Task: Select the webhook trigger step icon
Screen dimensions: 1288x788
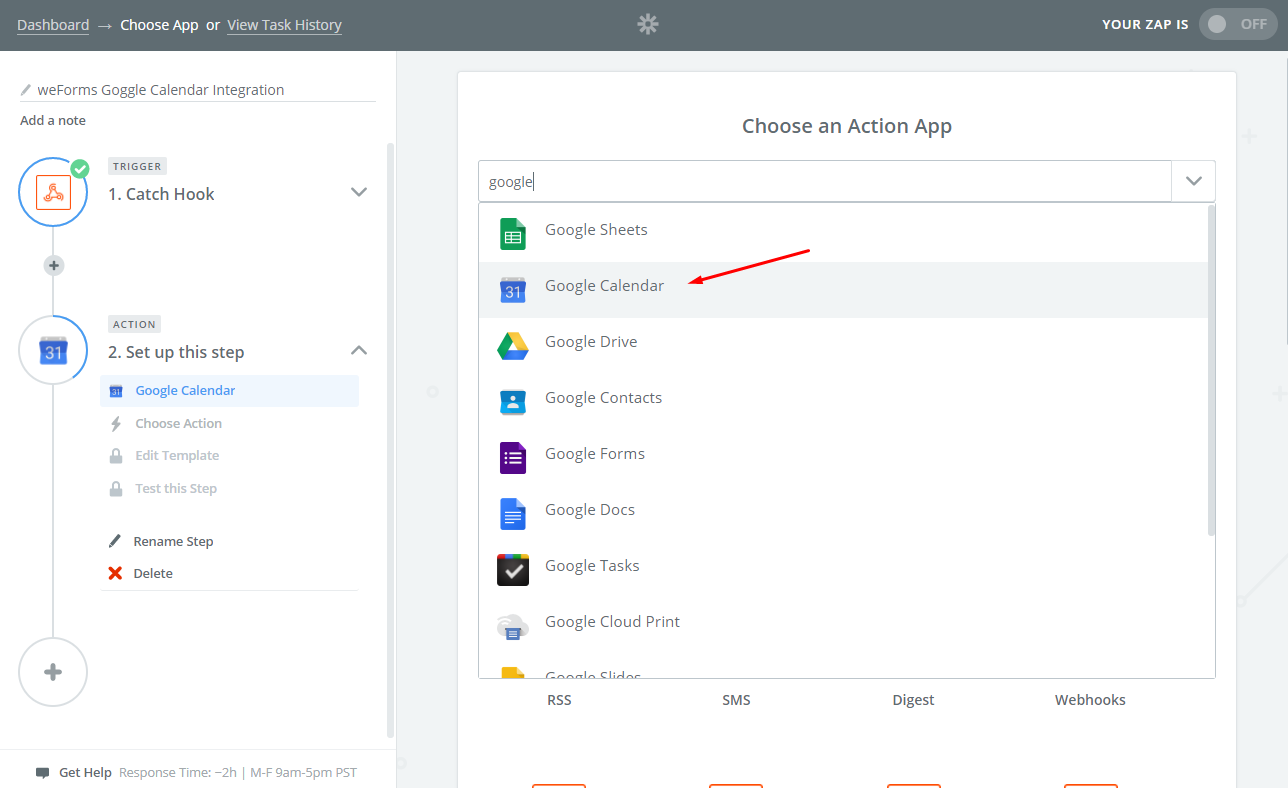Action: (53, 192)
